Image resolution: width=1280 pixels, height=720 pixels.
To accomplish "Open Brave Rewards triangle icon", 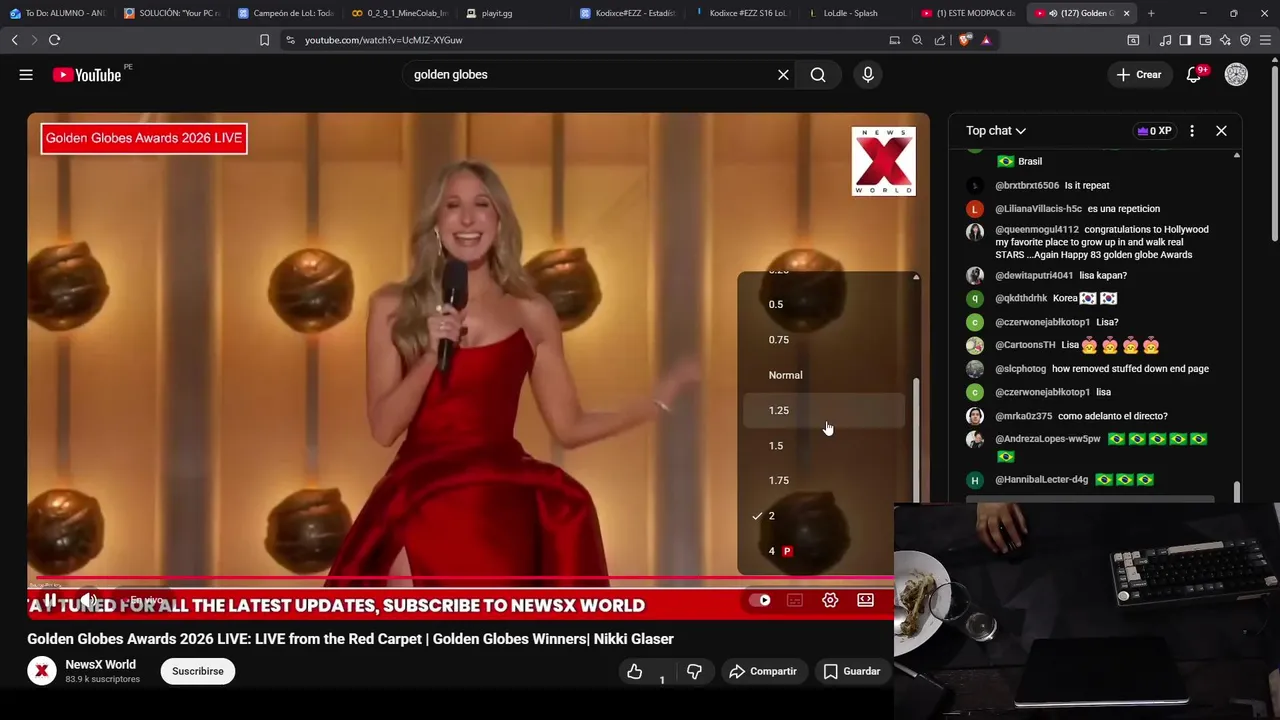I will (x=986, y=40).
